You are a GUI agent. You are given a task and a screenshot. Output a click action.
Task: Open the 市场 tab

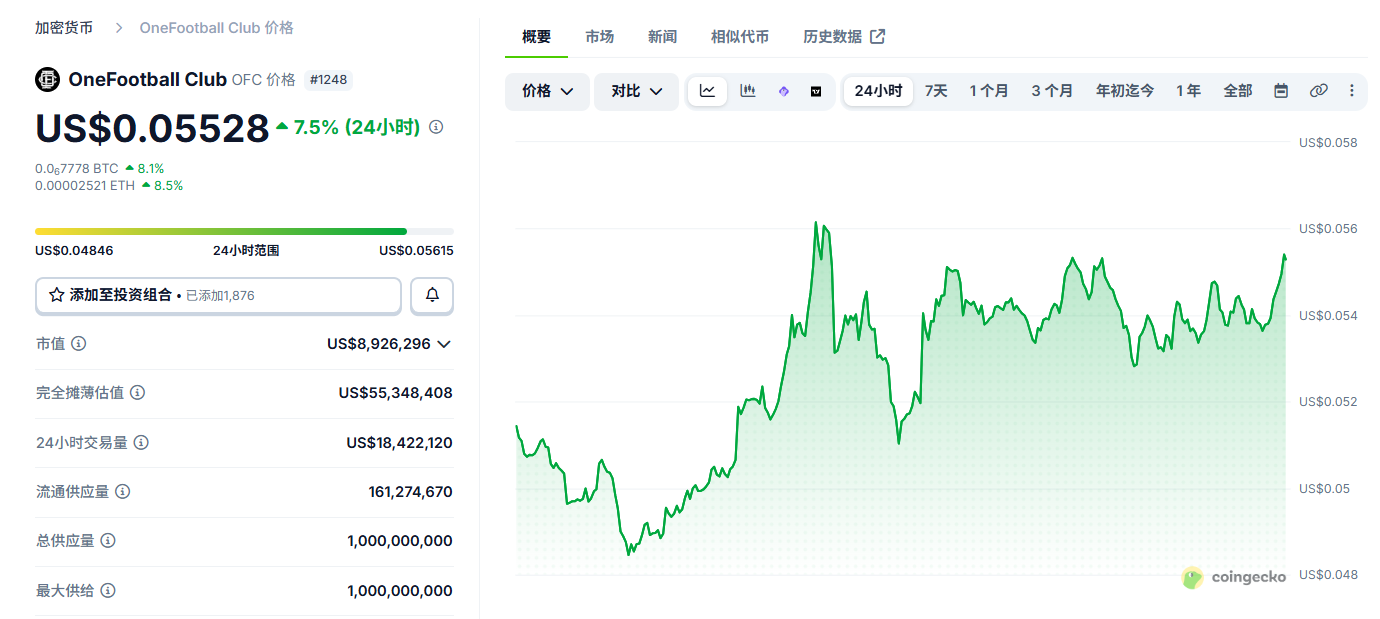coord(600,36)
